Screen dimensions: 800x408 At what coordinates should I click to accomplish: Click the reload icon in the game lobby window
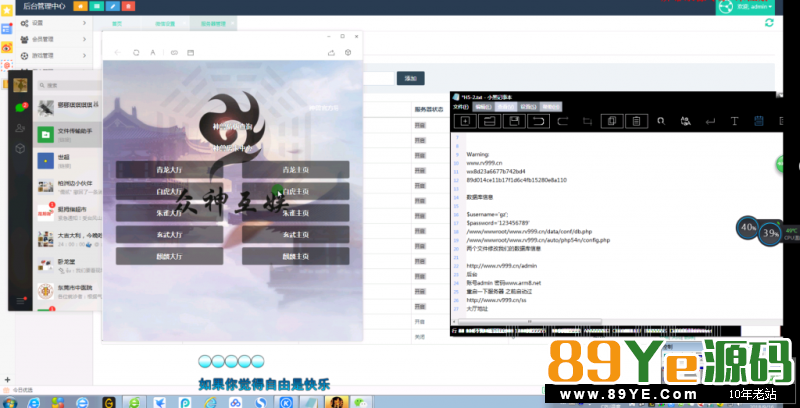(136, 53)
